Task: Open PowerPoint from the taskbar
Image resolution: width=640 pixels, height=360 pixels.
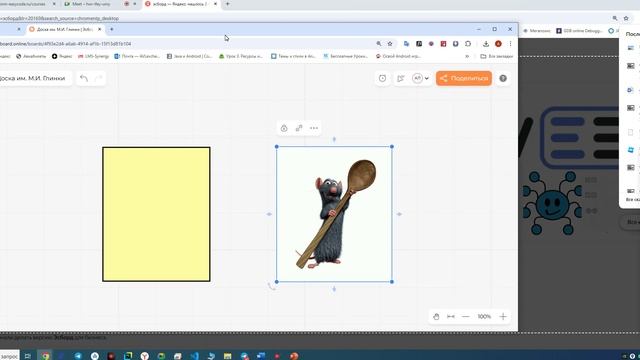Action: (293, 356)
